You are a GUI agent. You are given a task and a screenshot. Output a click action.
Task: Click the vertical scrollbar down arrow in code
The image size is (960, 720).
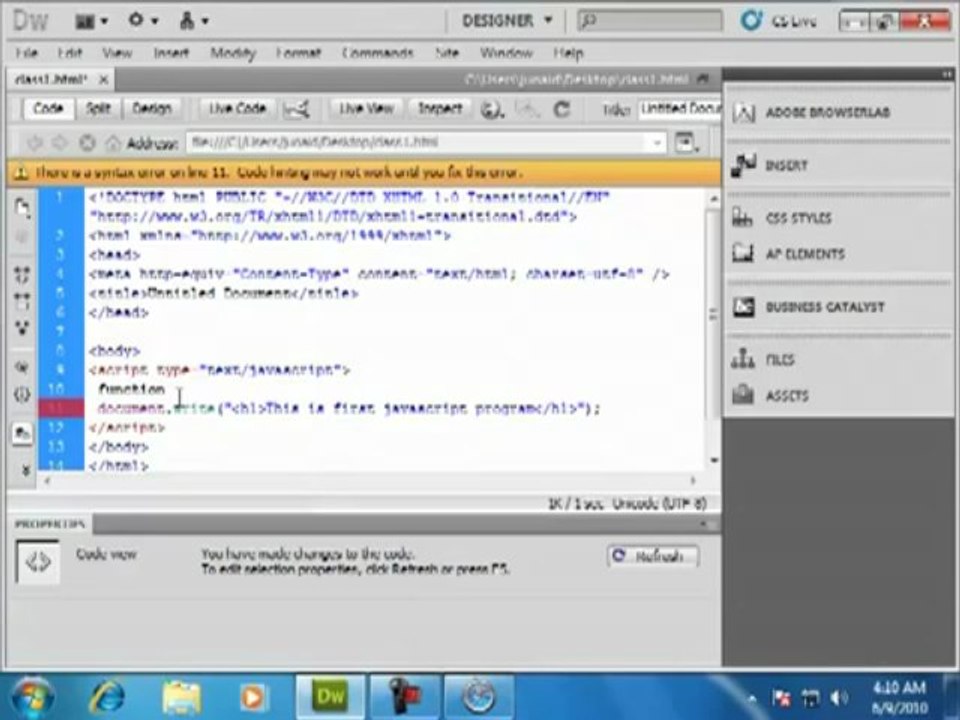(x=713, y=460)
